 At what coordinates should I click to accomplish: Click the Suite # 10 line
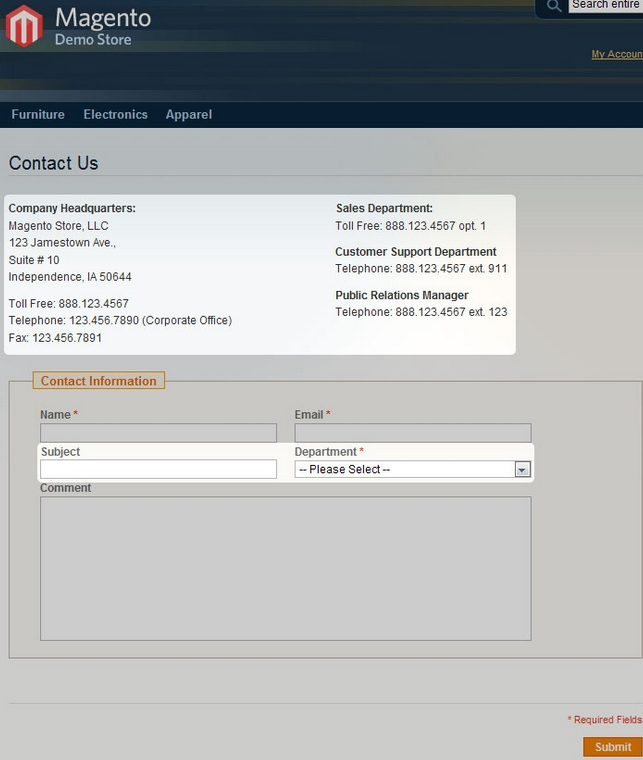[34, 260]
